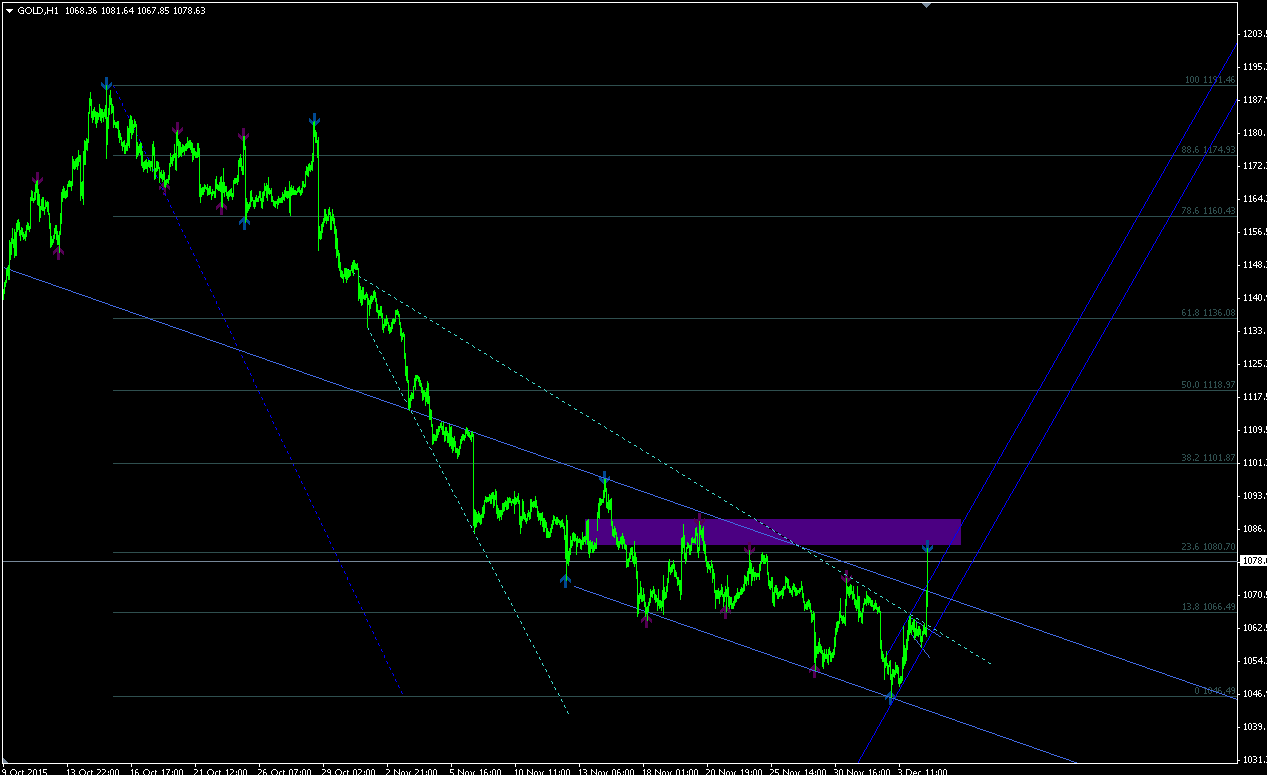This screenshot has height=775, width=1267.
Task: Select Fibonacci level label 78.6 1160.43
Action: click(1208, 211)
